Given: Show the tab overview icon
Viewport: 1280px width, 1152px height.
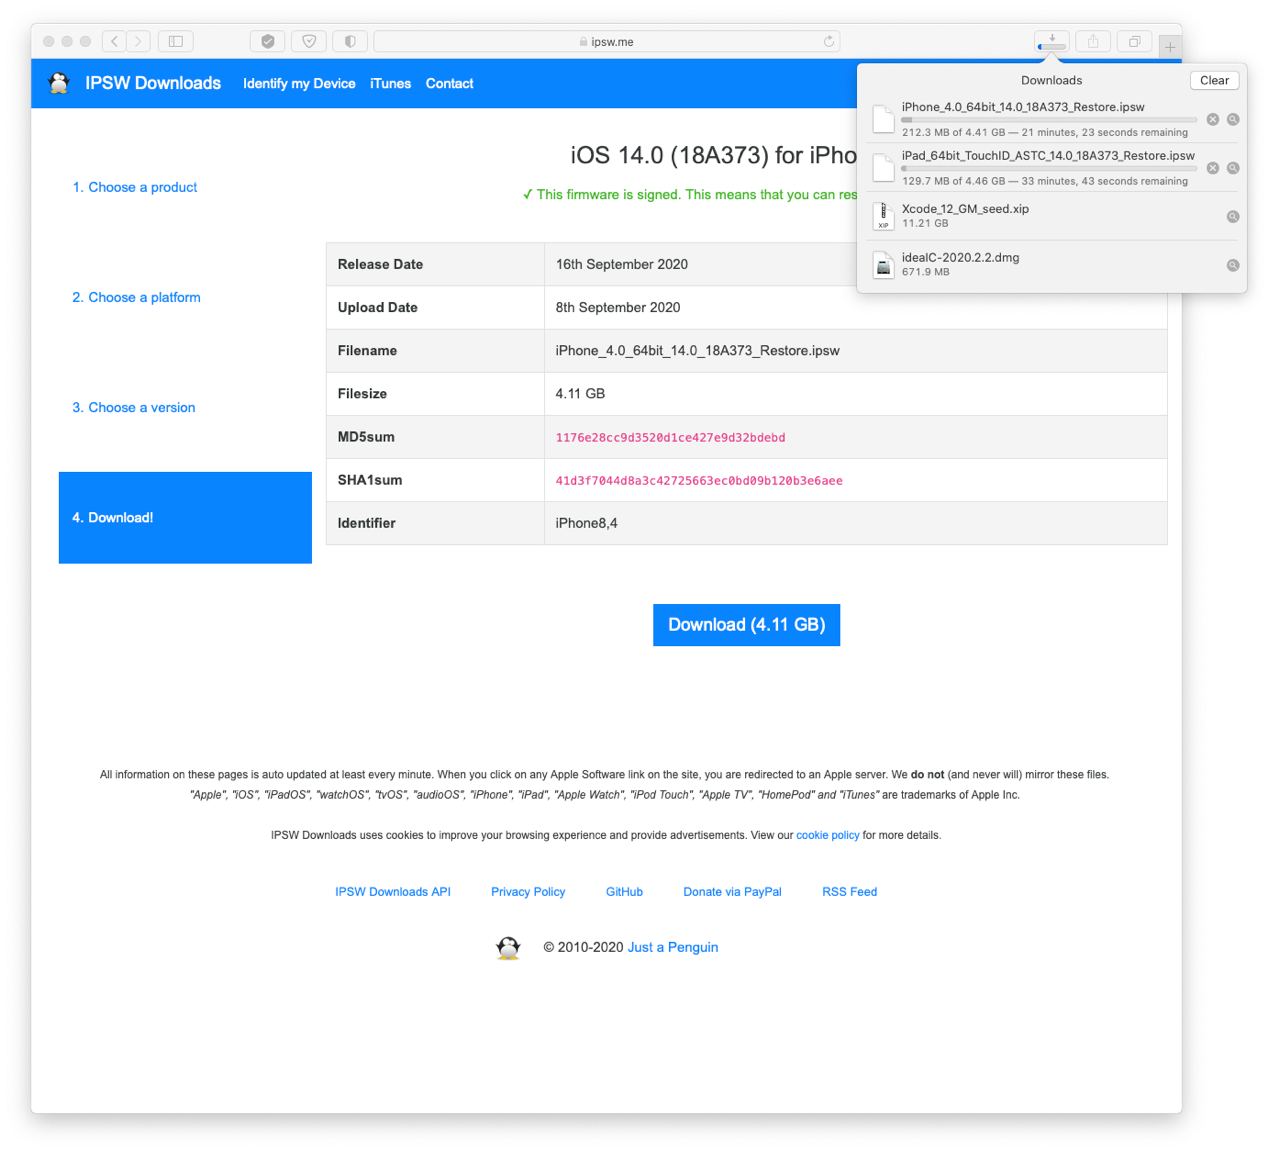Looking at the screenshot, I should [1135, 41].
